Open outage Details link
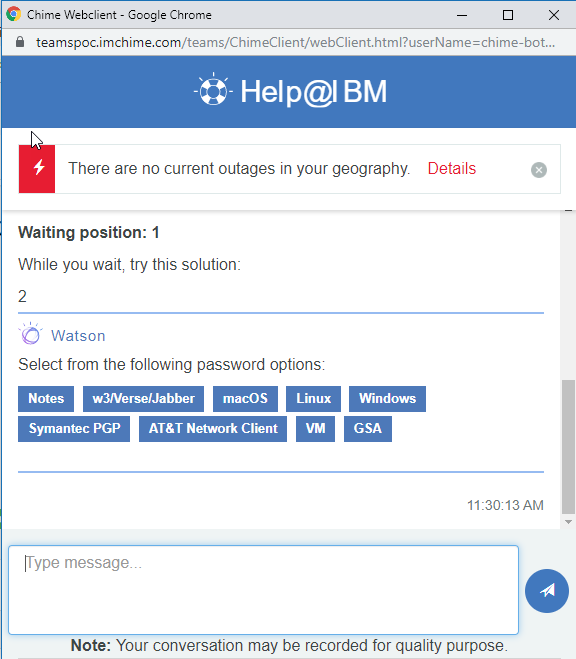Viewport: 576px width, 659px height. pos(452,169)
